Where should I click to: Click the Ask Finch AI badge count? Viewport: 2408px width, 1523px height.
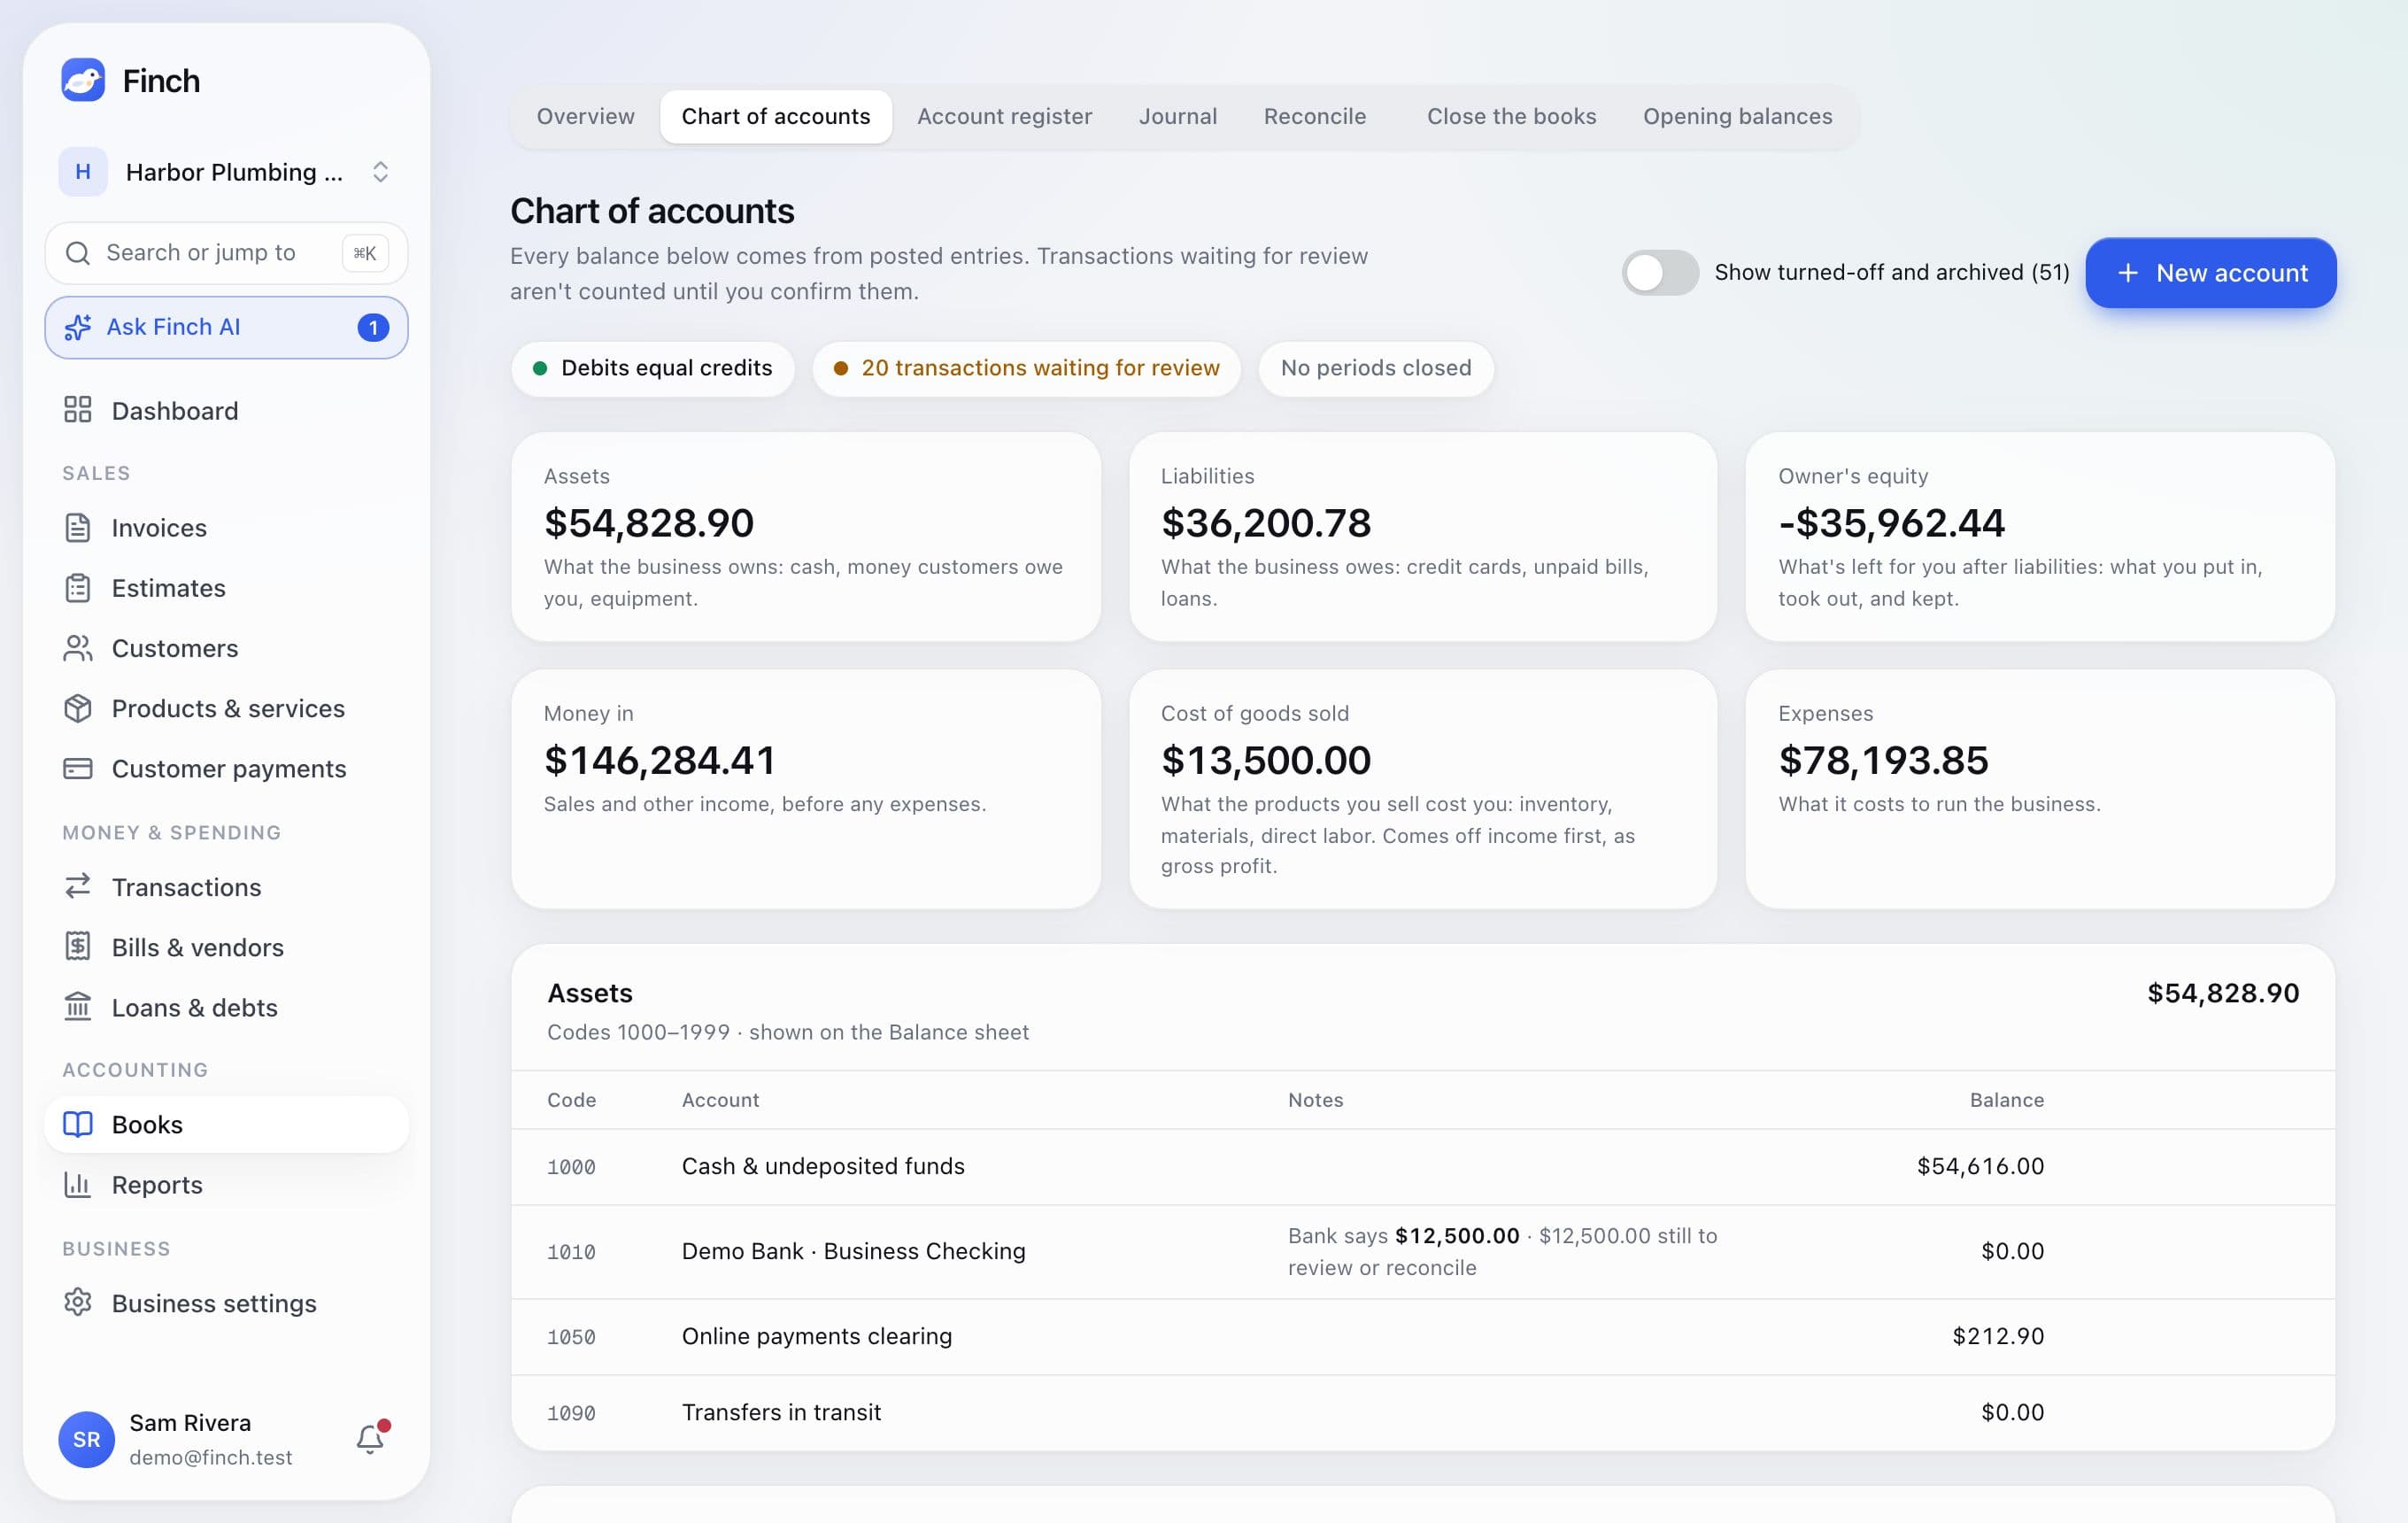[x=373, y=327]
